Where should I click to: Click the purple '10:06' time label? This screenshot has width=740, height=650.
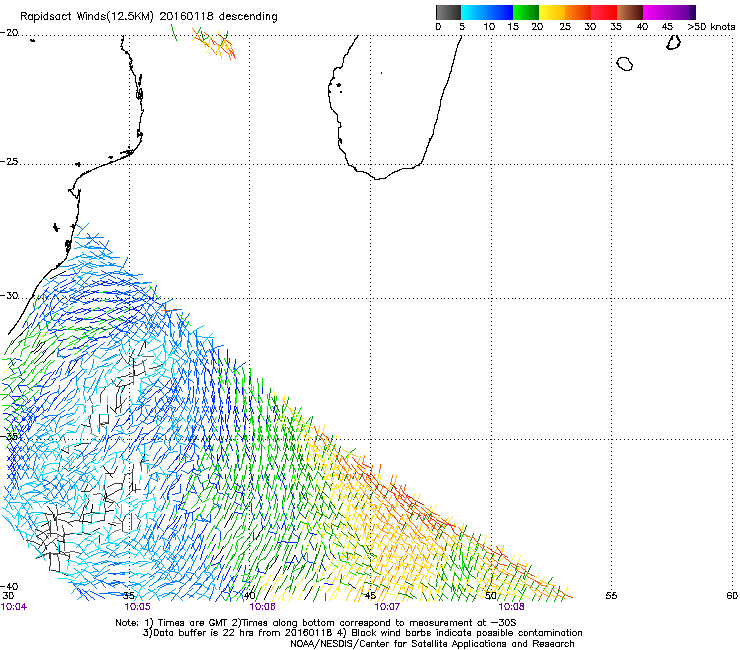262,607
